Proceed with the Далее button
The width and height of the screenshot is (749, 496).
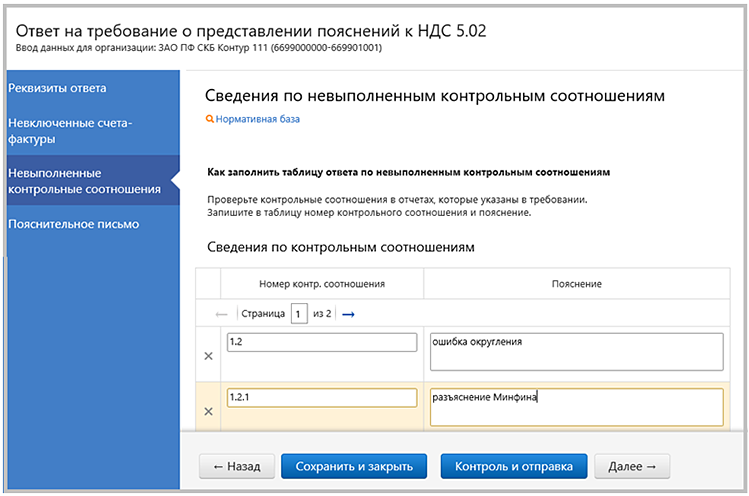[632, 466]
